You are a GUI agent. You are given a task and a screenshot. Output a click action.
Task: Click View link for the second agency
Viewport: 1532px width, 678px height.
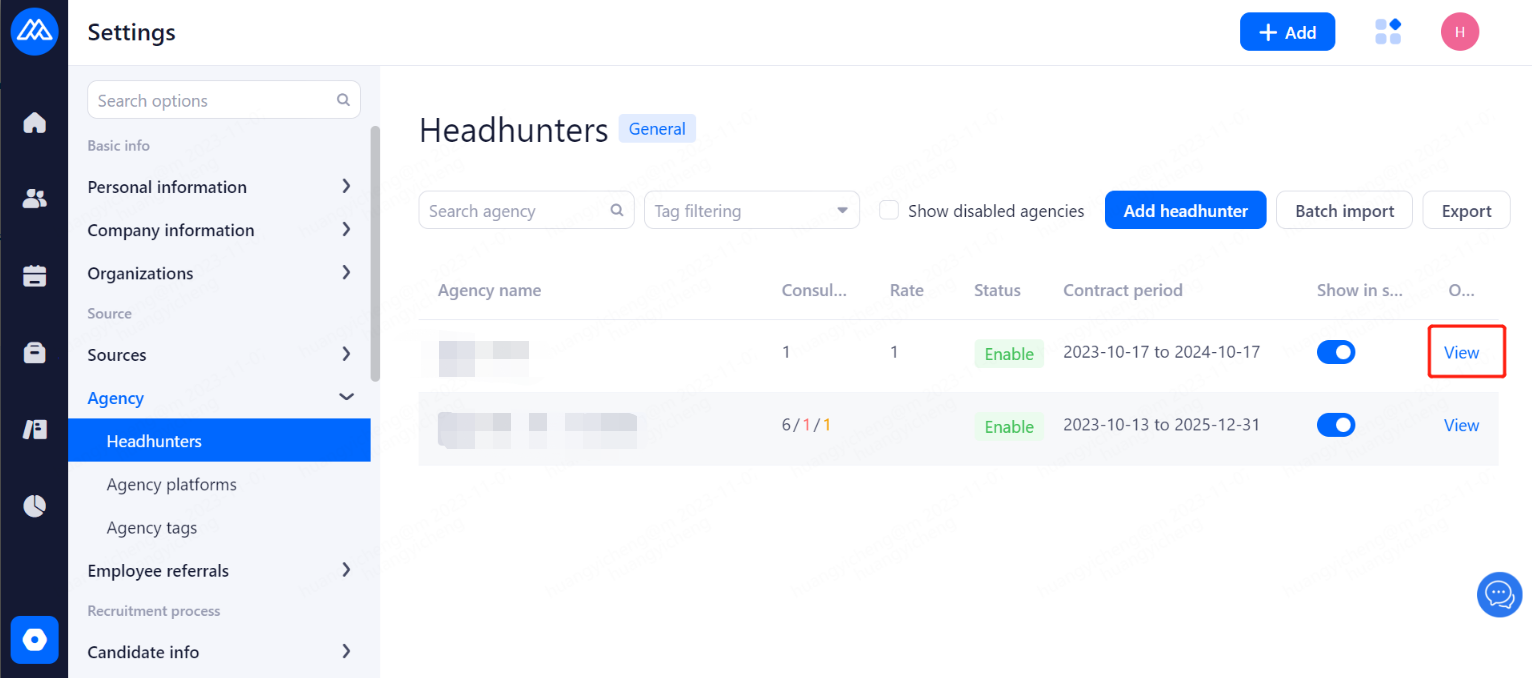click(1461, 425)
